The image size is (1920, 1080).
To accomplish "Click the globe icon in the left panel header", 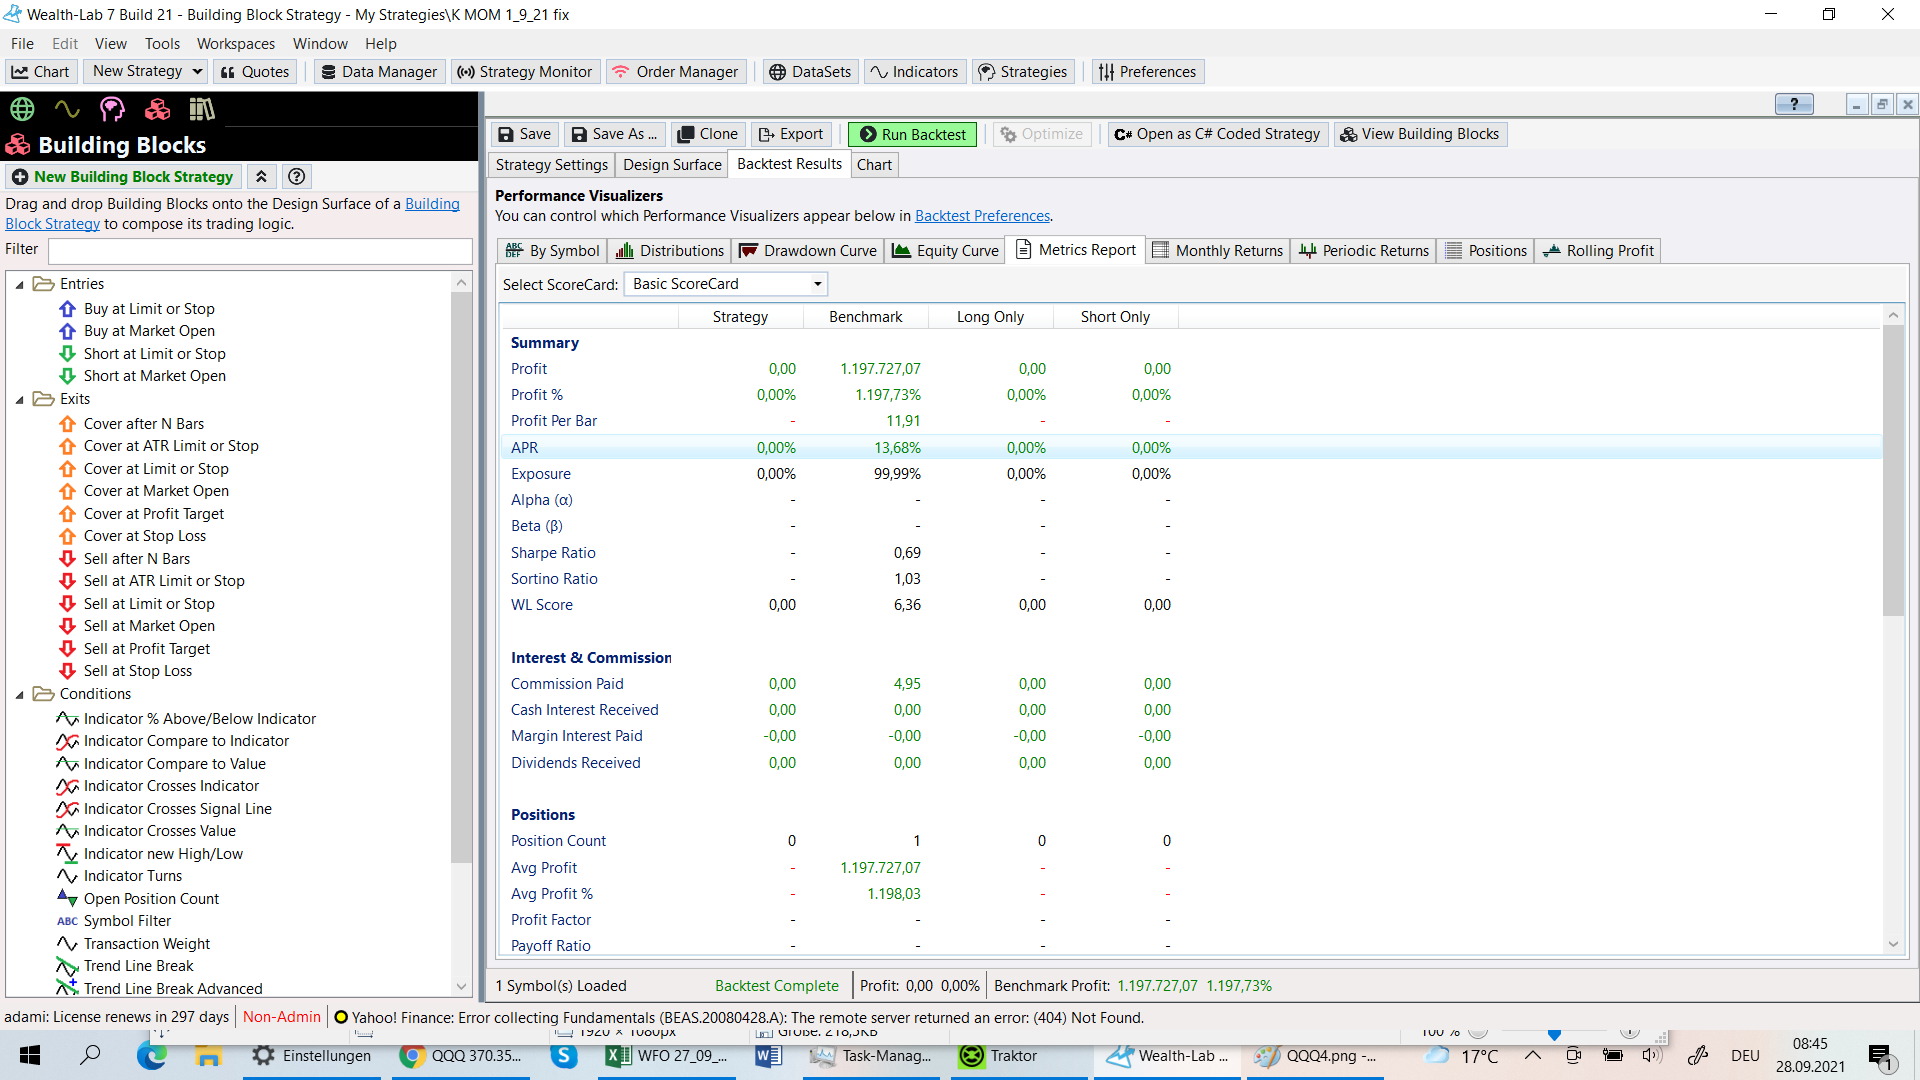I will click(22, 109).
